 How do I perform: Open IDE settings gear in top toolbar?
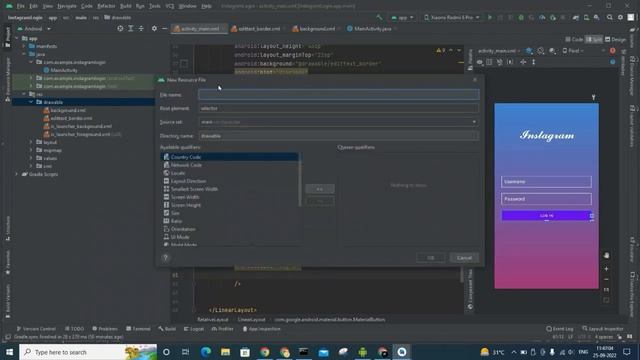click(x=620, y=18)
